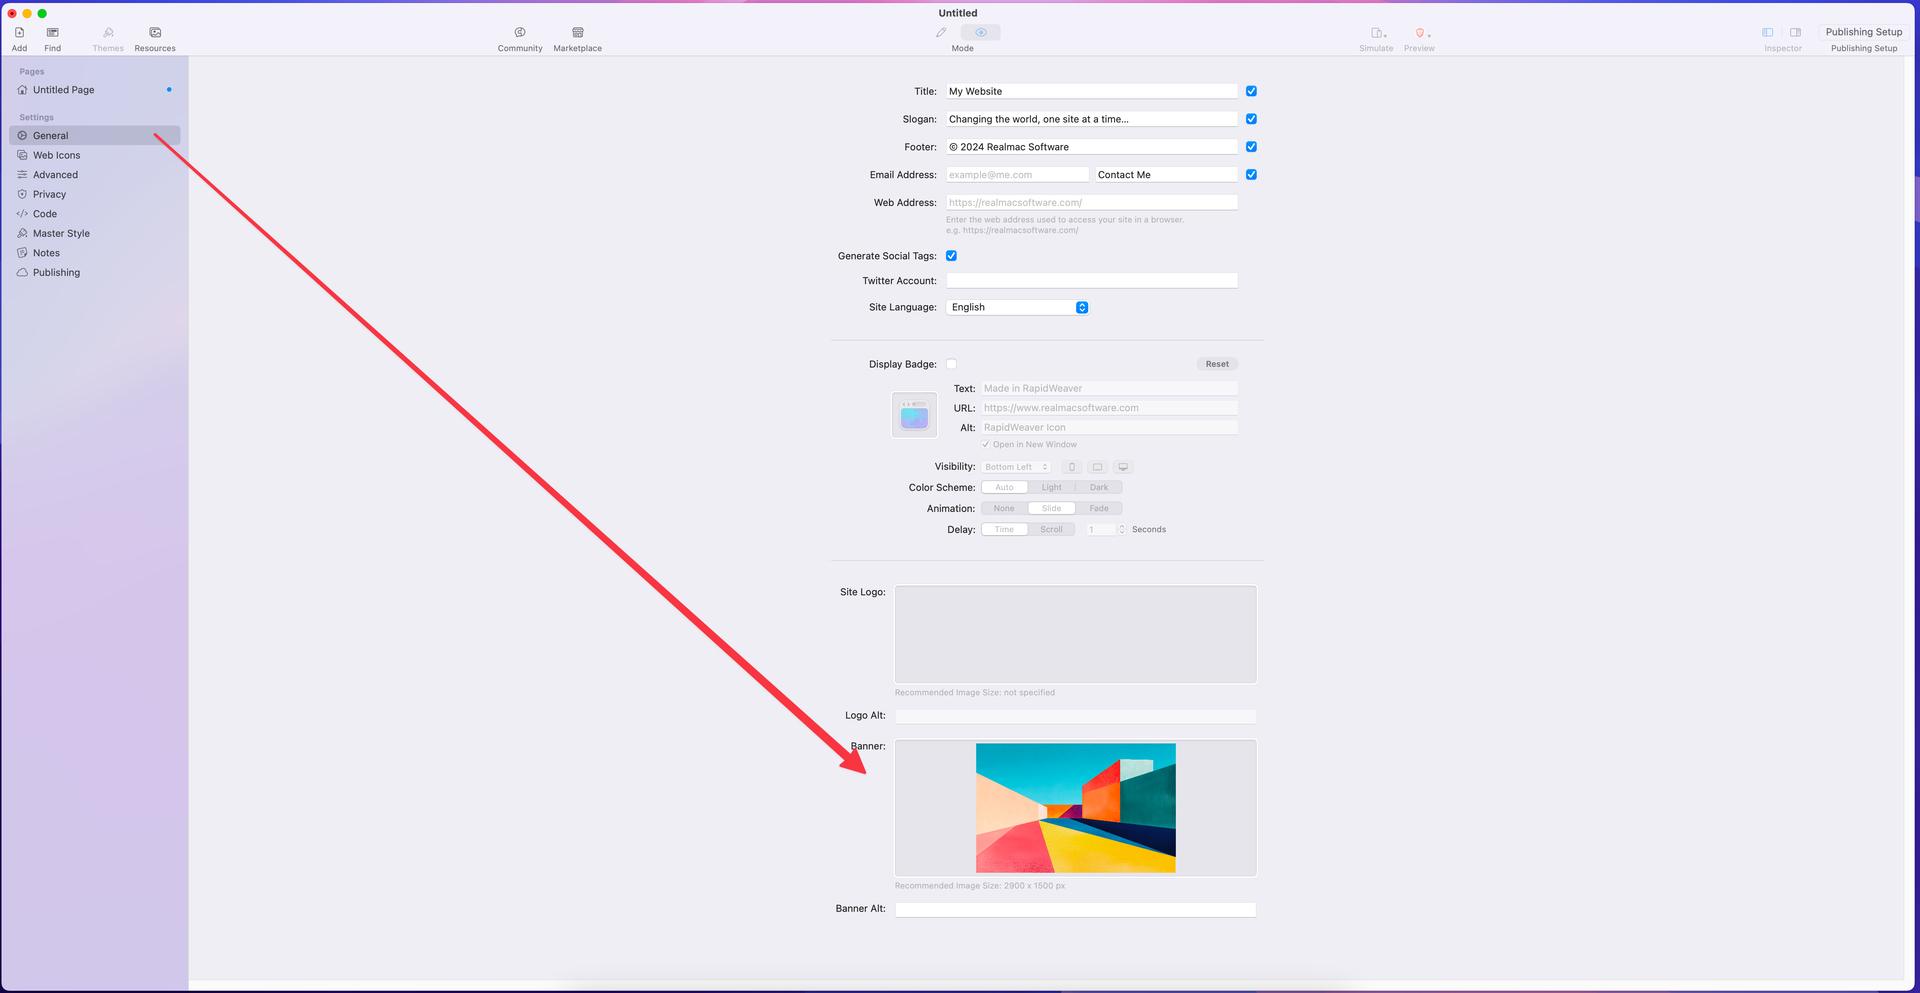Toggle Open in New Window checkbox
Image resolution: width=1920 pixels, height=993 pixels.
coord(985,445)
